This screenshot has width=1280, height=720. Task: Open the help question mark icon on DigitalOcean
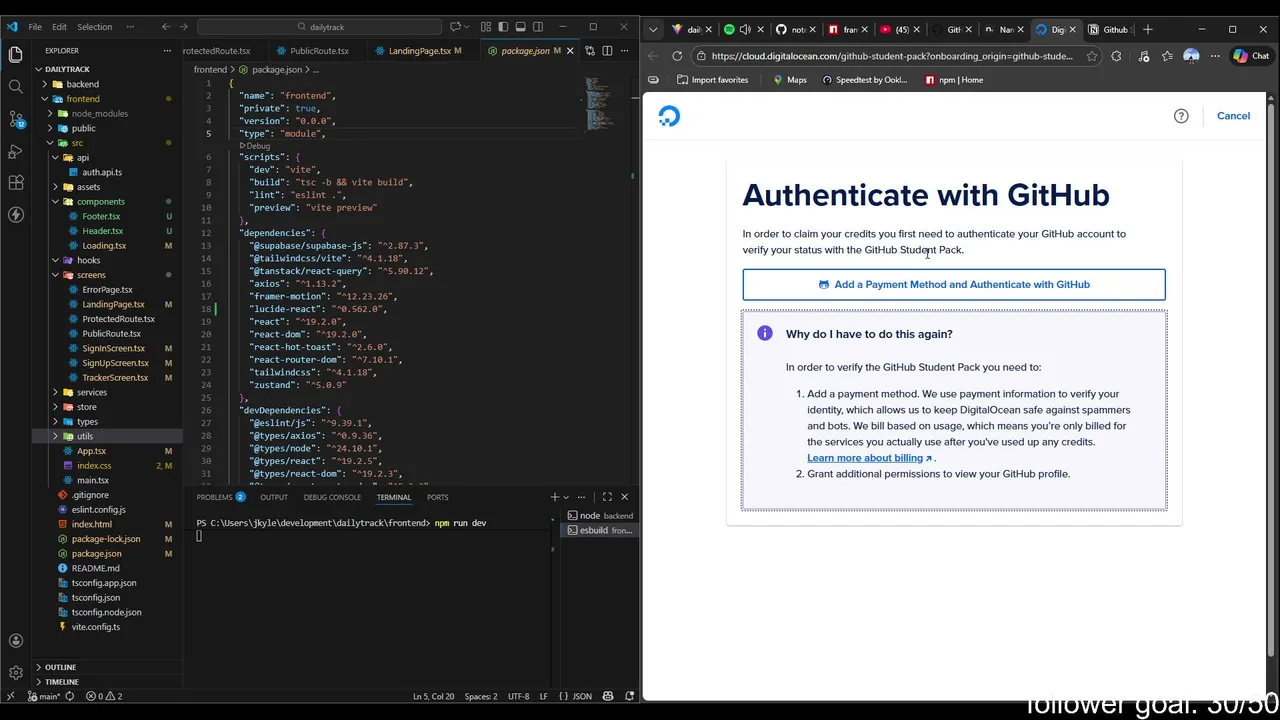(1181, 116)
